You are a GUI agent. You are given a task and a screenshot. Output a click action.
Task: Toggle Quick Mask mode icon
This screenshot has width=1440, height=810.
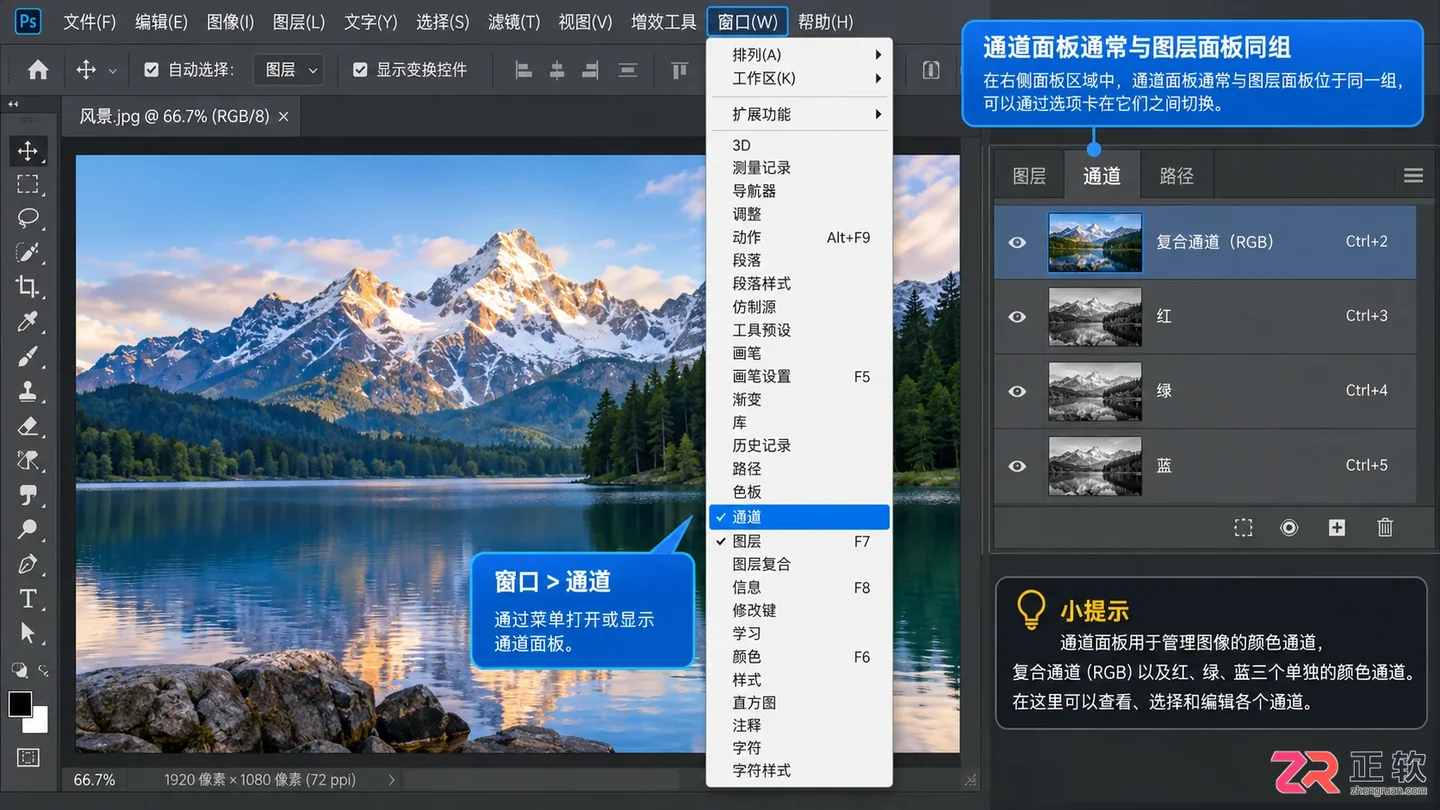click(27, 758)
